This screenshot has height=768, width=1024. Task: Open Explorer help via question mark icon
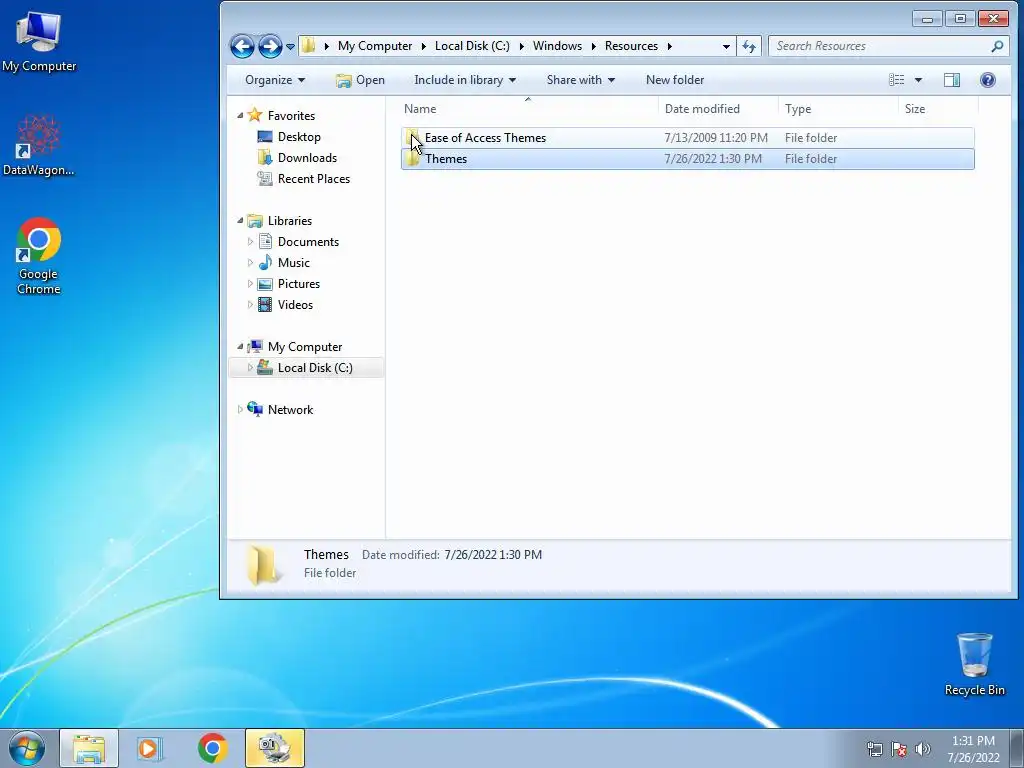click(987, 80)
